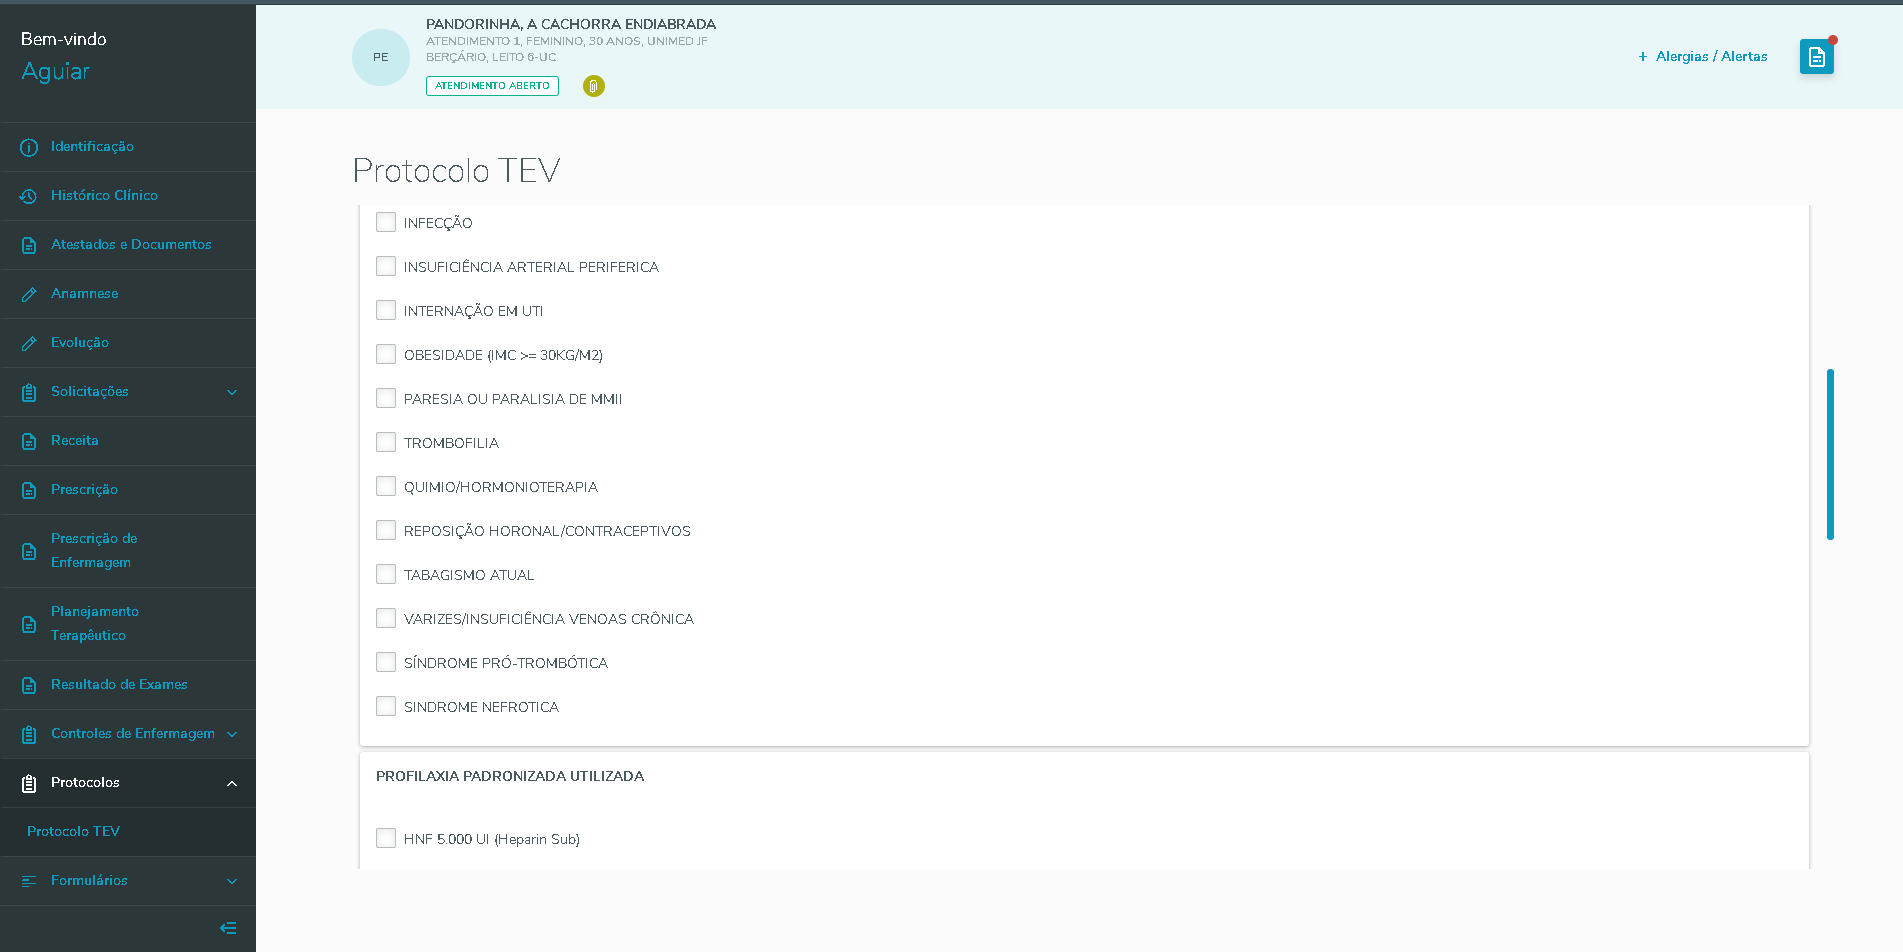
Task: Click the Identificação info icon in sidebar
Action: pyautogui.click(x=29, y=147)
